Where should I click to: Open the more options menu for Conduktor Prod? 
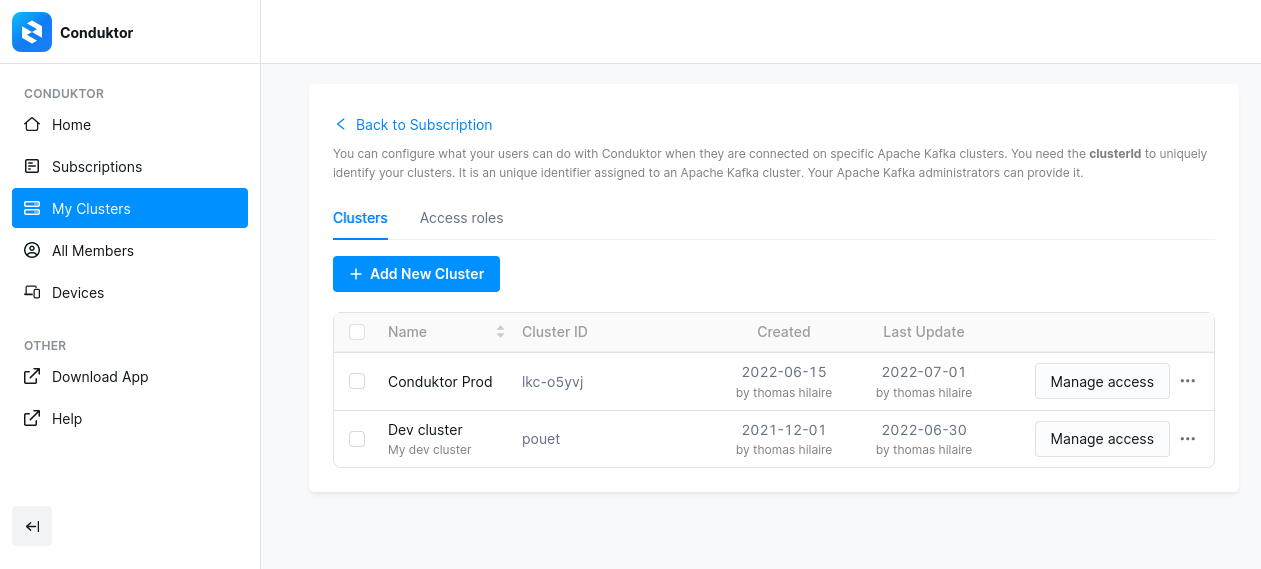point(1188,381)
